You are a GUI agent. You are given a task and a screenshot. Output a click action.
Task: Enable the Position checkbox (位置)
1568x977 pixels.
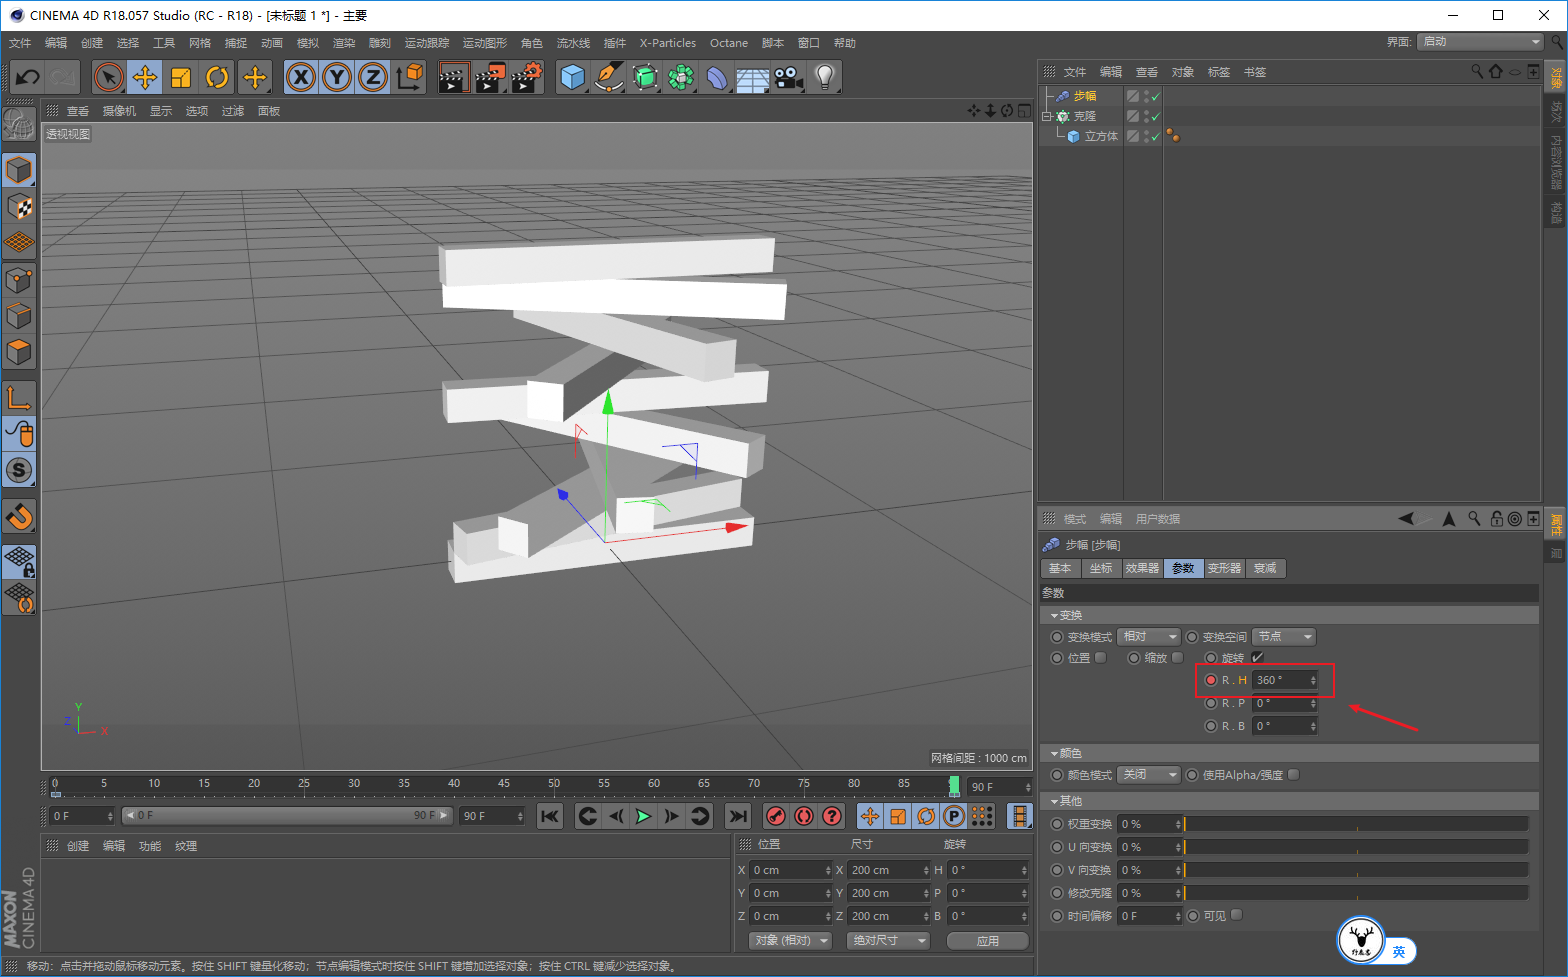(x=1101, y=657)
